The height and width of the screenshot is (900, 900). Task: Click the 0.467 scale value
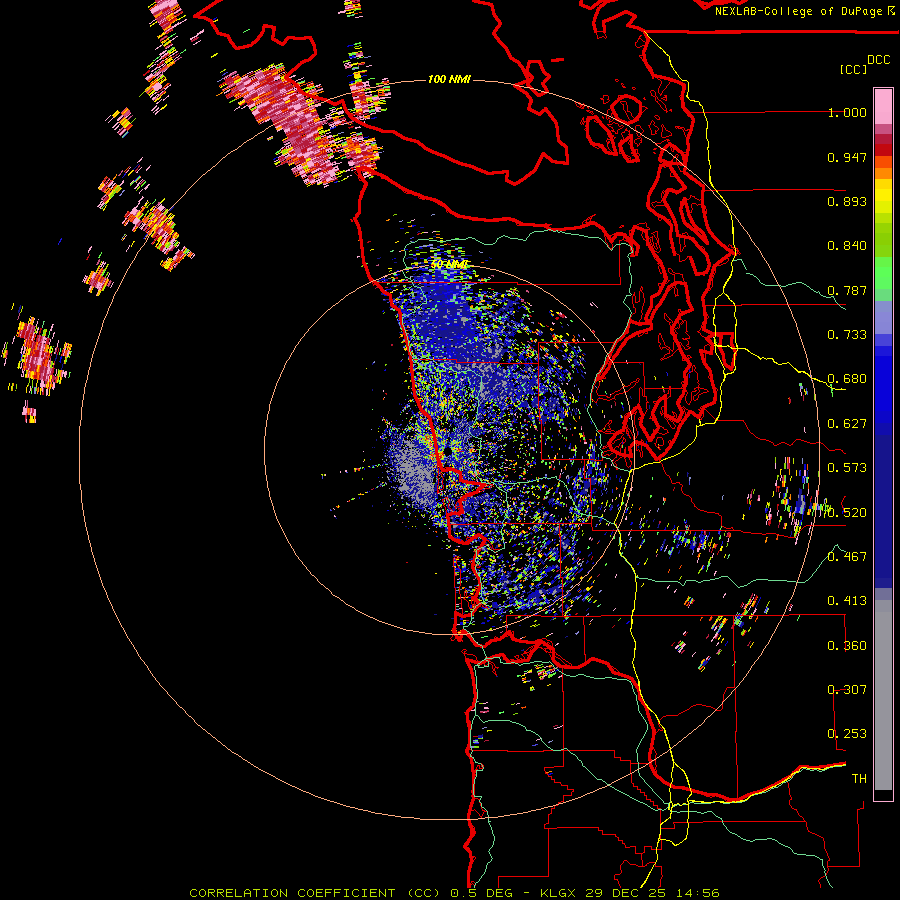pyautogui.click(x=847, y=556)
